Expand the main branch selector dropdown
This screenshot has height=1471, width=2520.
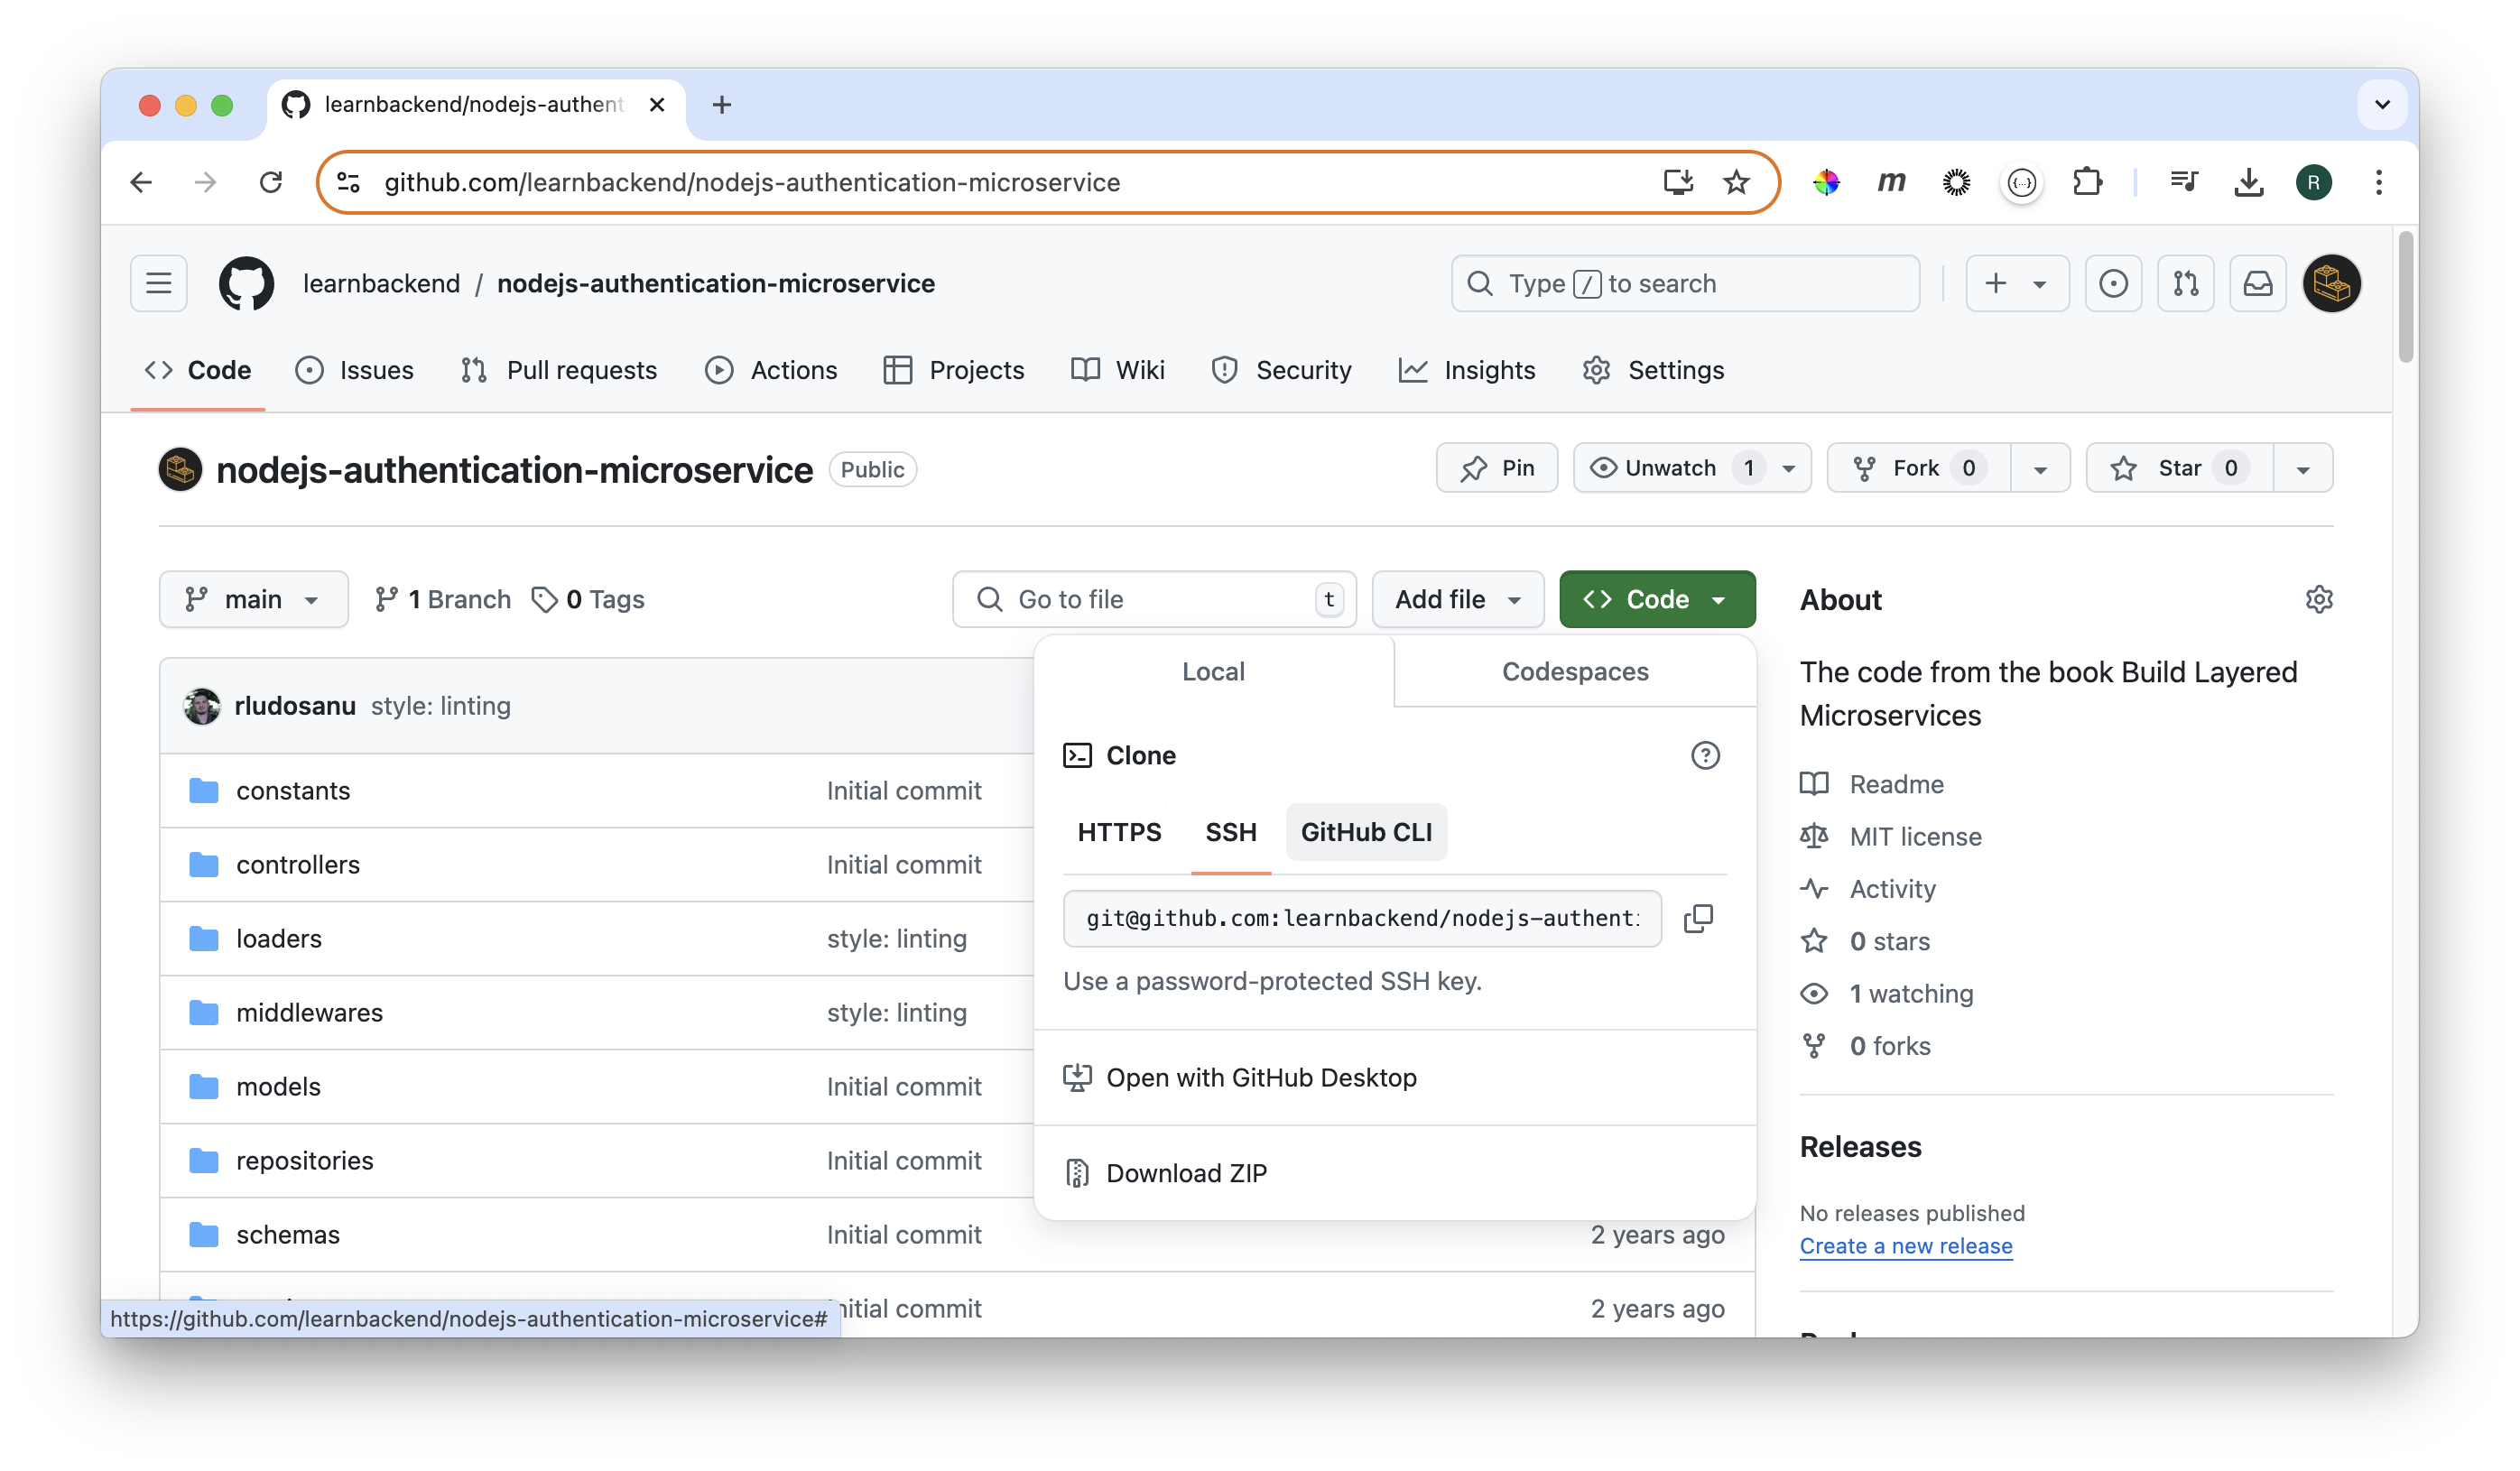254,599
